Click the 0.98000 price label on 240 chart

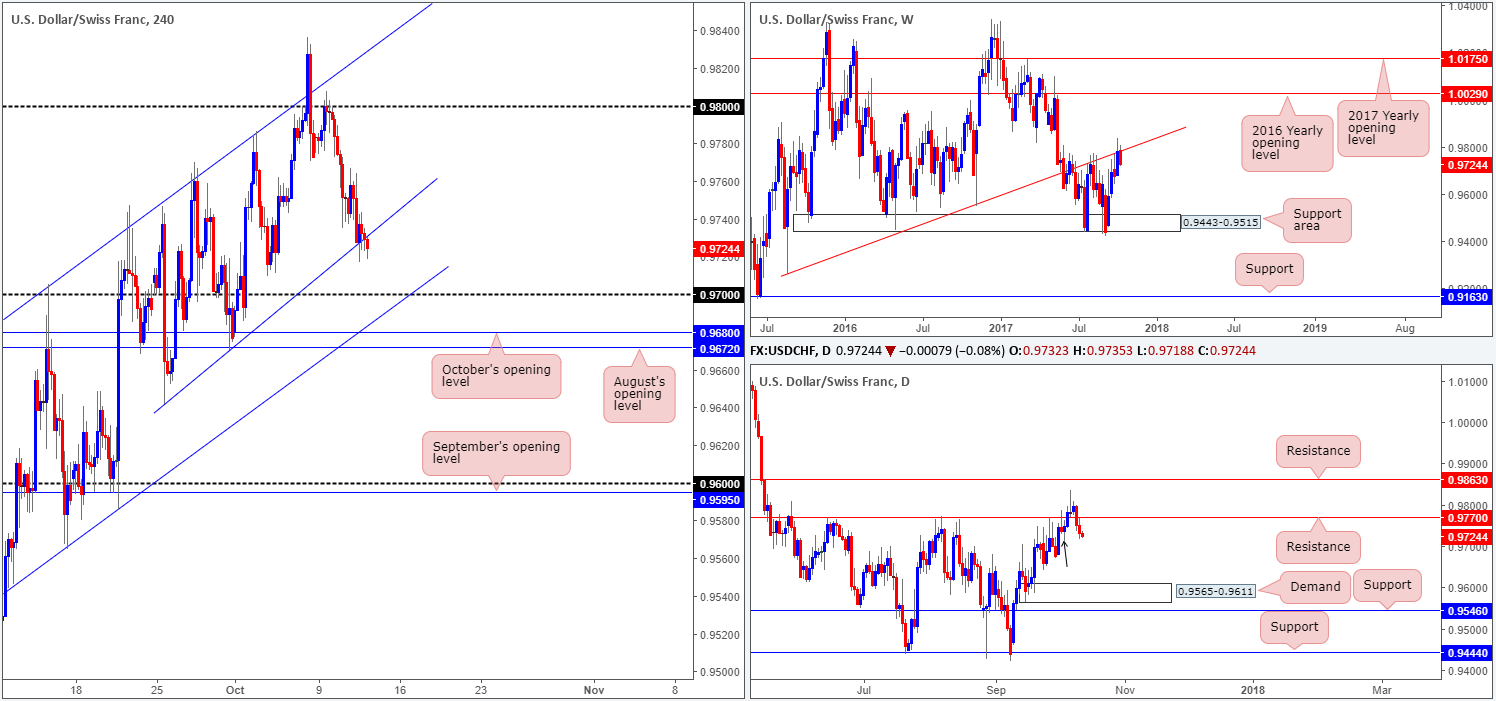(720, 106)
